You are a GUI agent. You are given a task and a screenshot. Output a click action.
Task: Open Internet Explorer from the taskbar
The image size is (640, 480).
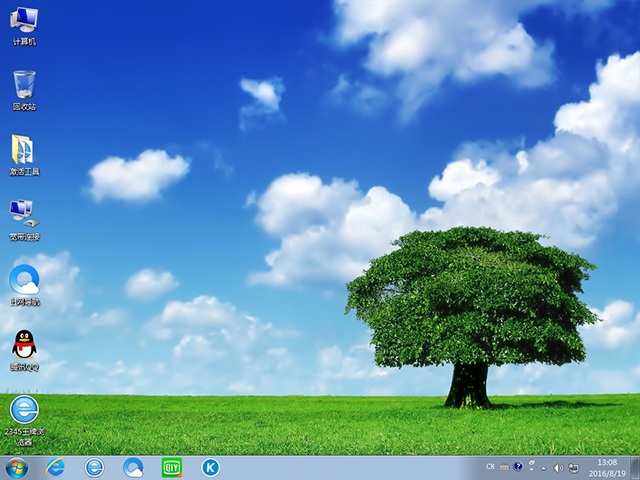tap(56, 467)
